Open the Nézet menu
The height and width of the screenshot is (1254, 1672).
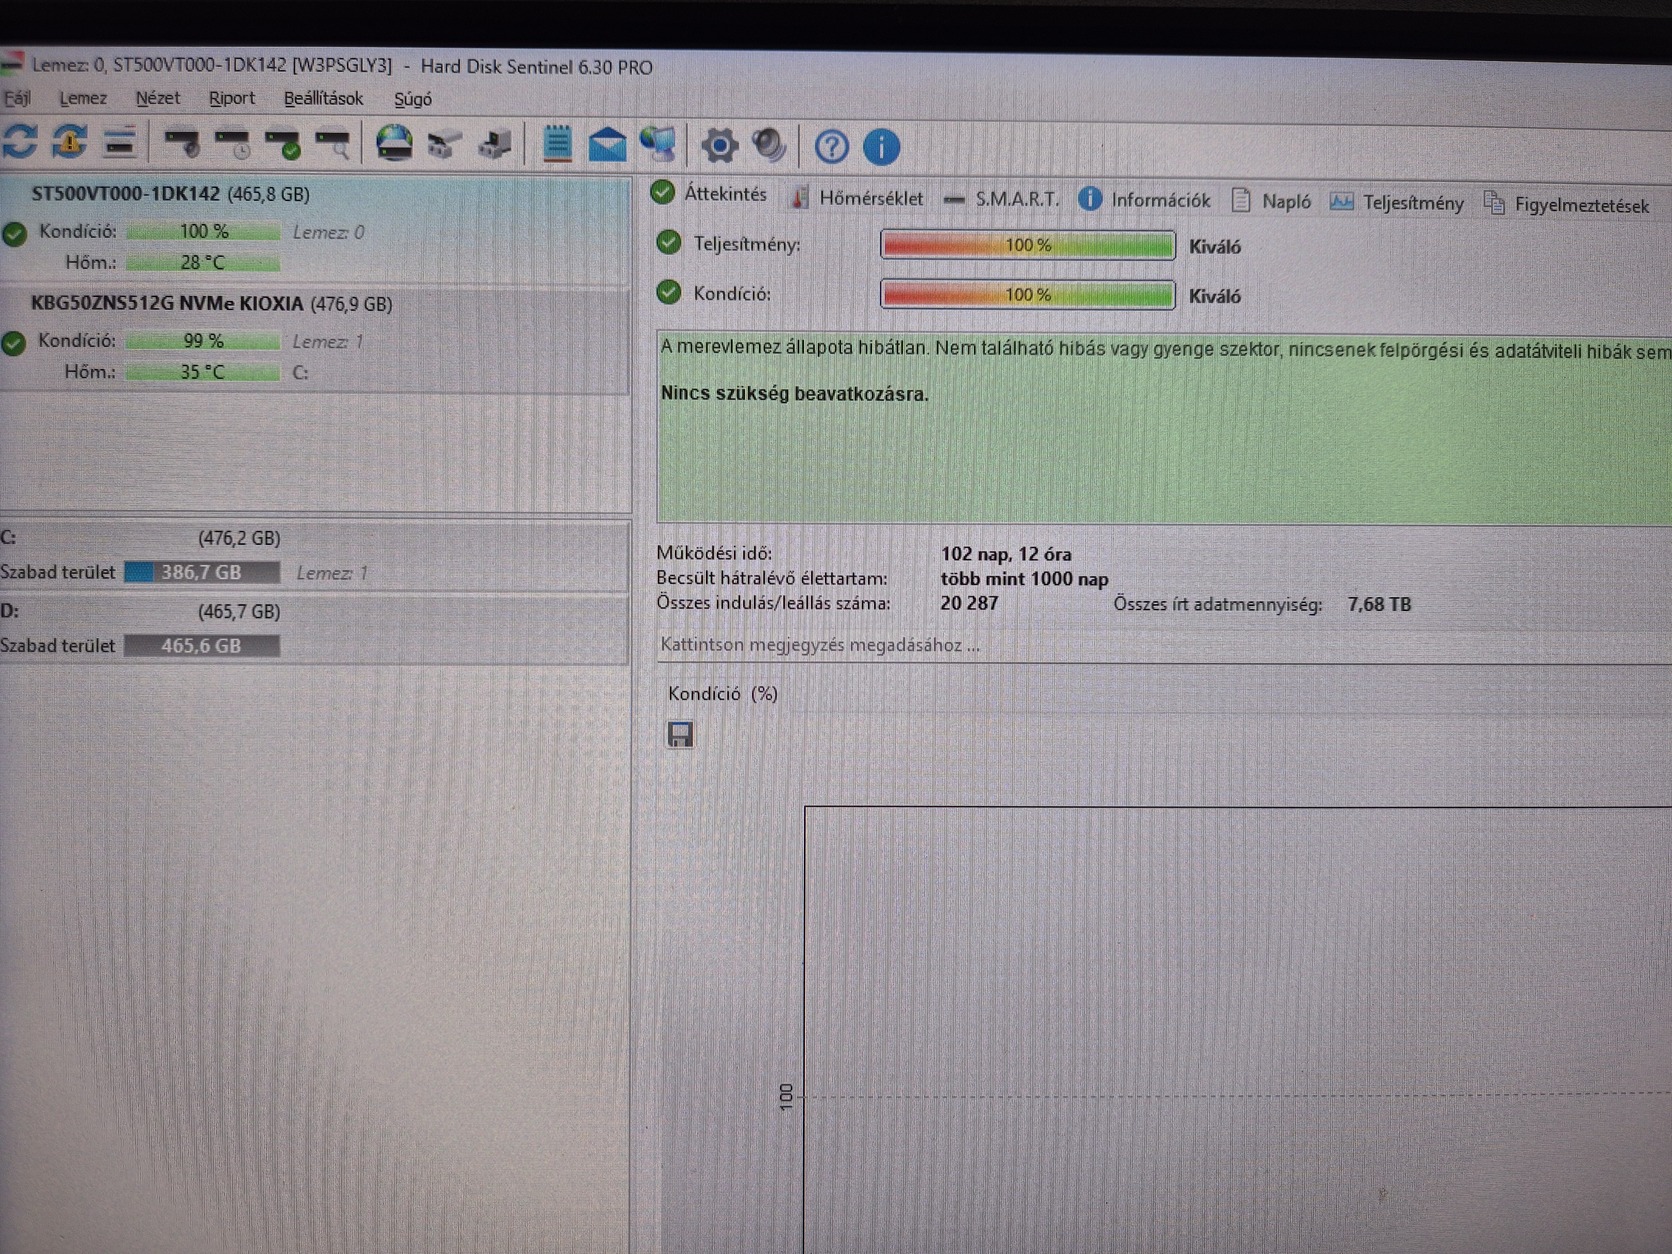coord(158,98)
